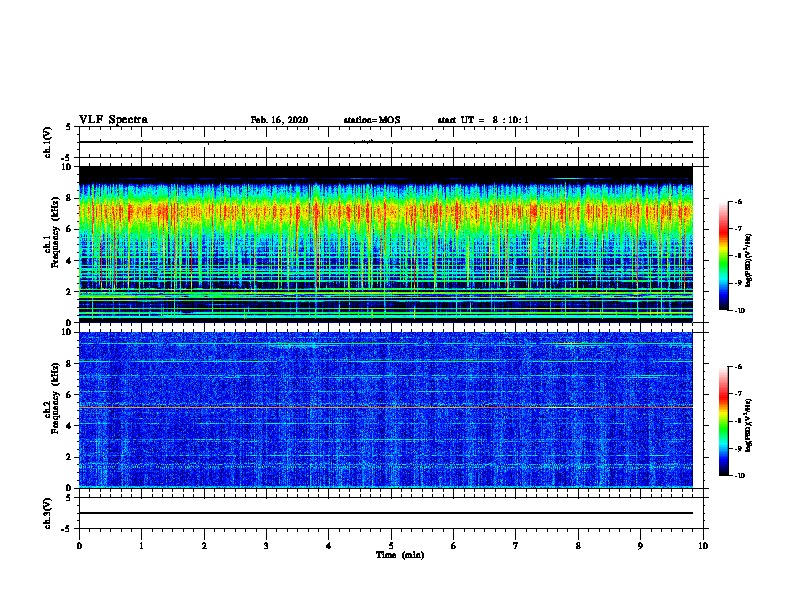Image resolution: width=792 pixels, height=612 pixels.
Task: Click the "ch.3(V)" waveform axis label
Action: (x=47, y=513)
